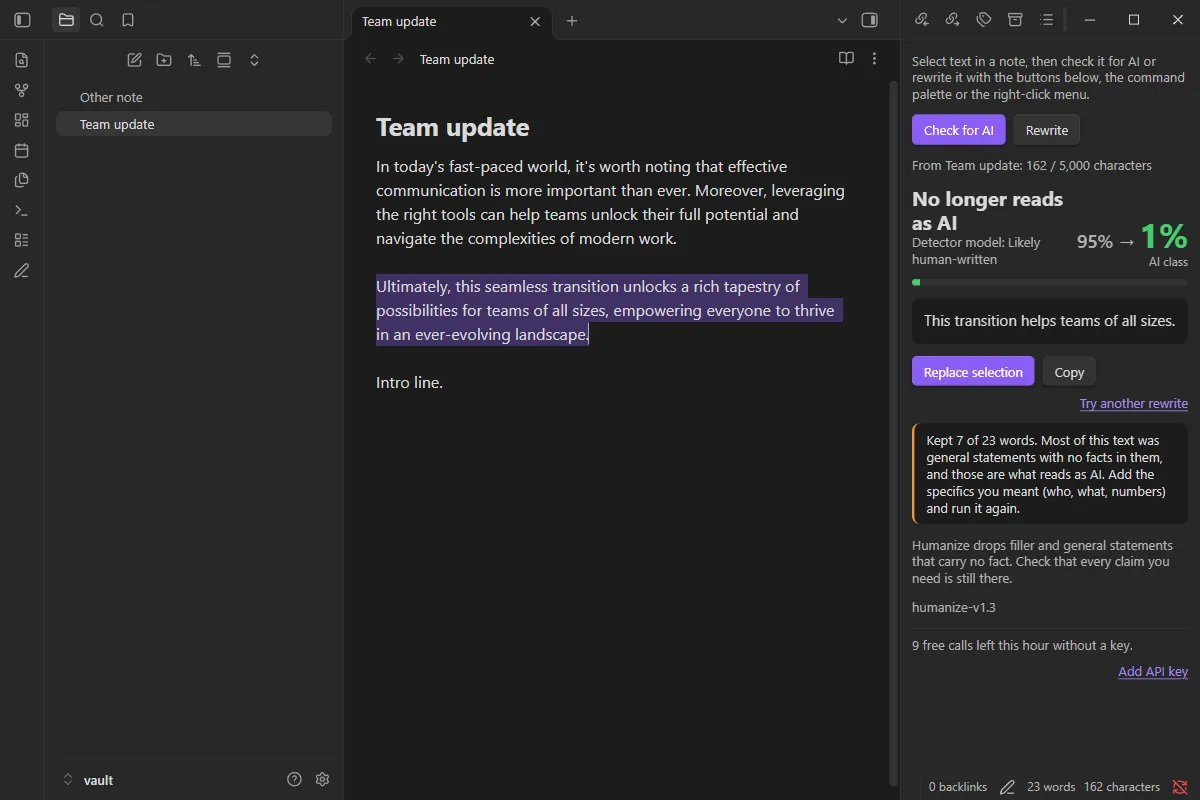Open the Search tab in left sidebar
The image size is (1200, 800).
(96, 20)
